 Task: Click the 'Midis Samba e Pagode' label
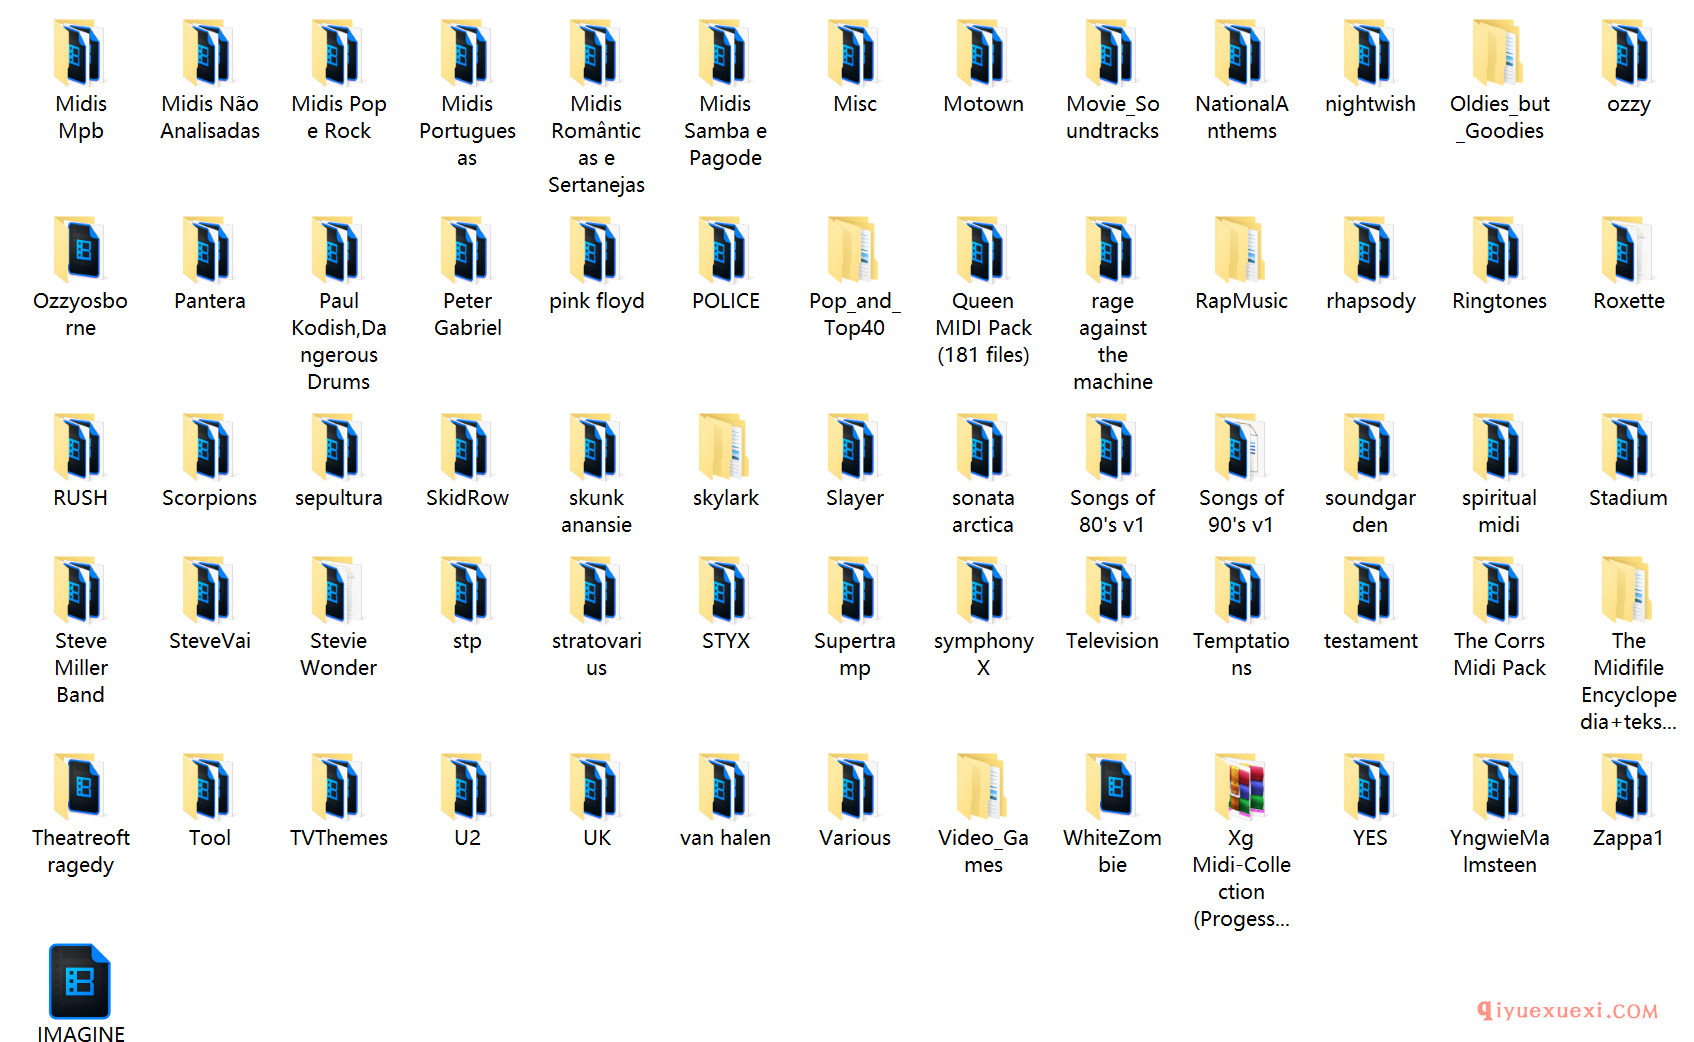point(725,131)
